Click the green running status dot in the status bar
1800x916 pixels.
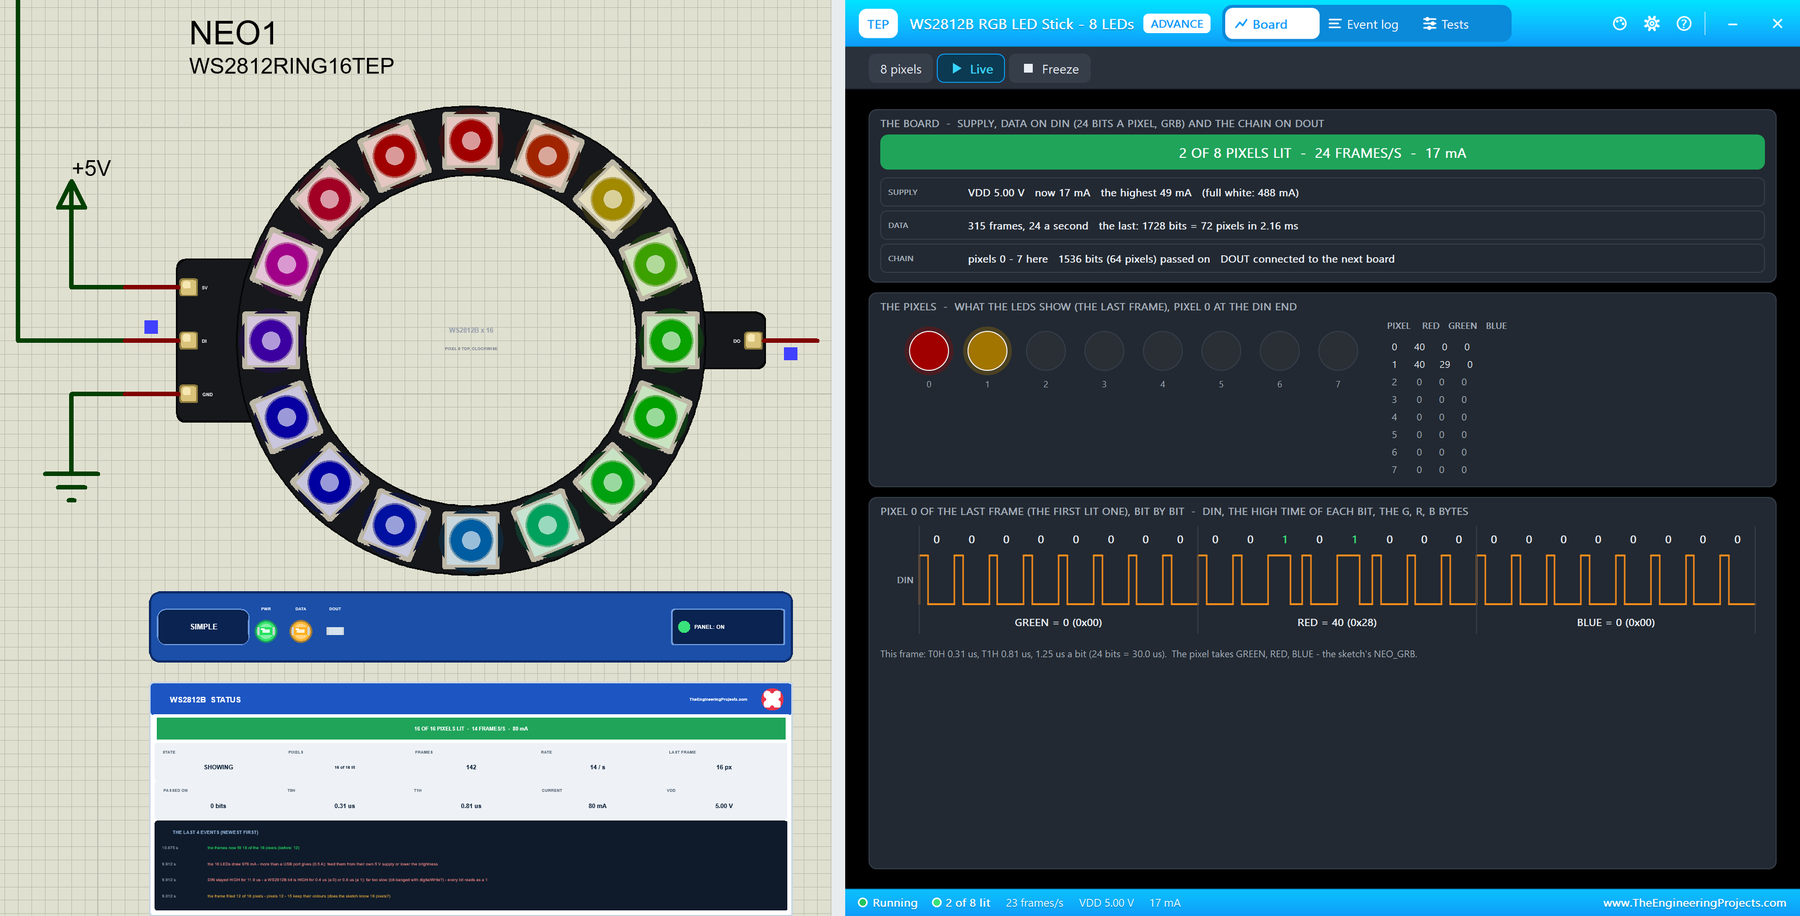(x=863, y=903)
